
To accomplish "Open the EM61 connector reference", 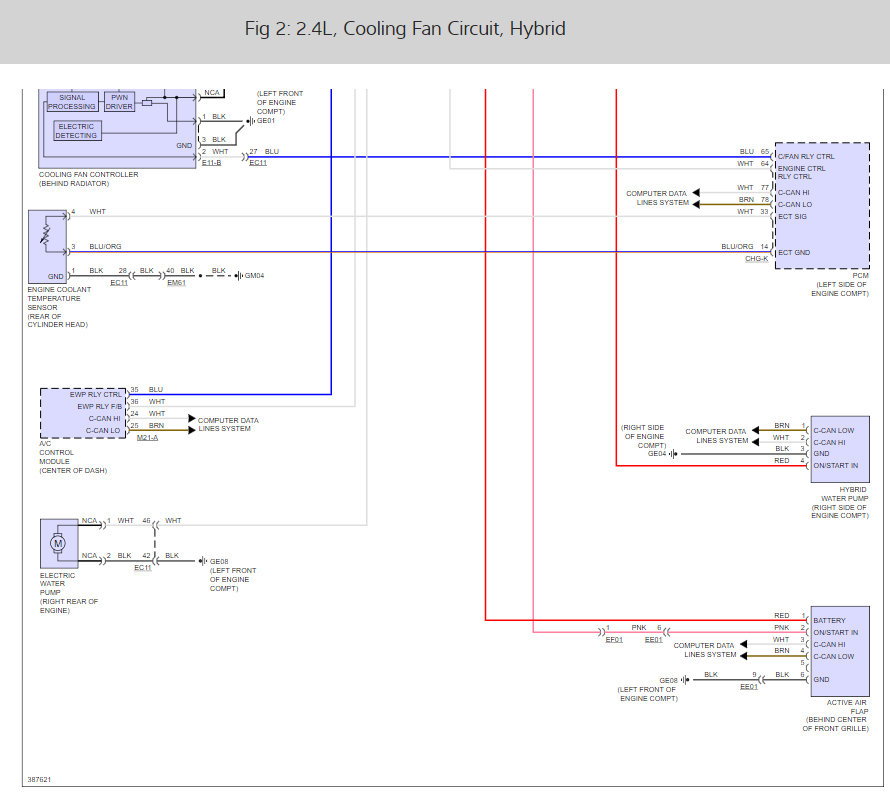I will click(177, 283).
